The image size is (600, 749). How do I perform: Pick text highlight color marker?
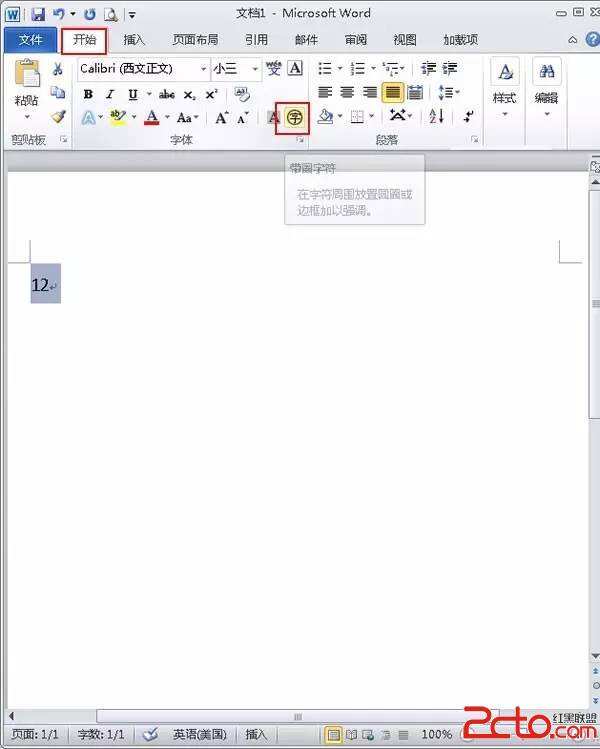click(118, 117)
